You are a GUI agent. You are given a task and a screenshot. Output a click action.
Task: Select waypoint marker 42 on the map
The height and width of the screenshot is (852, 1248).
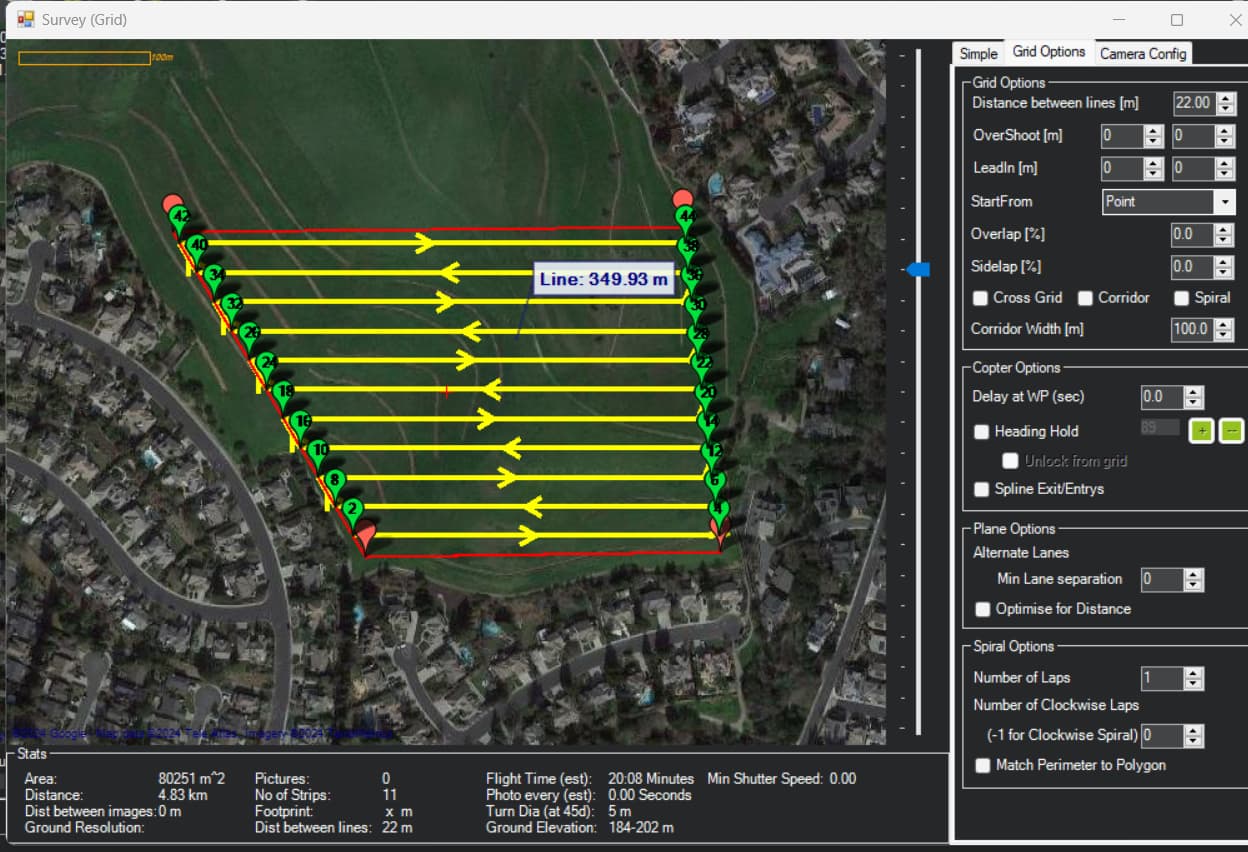(182, 215)
